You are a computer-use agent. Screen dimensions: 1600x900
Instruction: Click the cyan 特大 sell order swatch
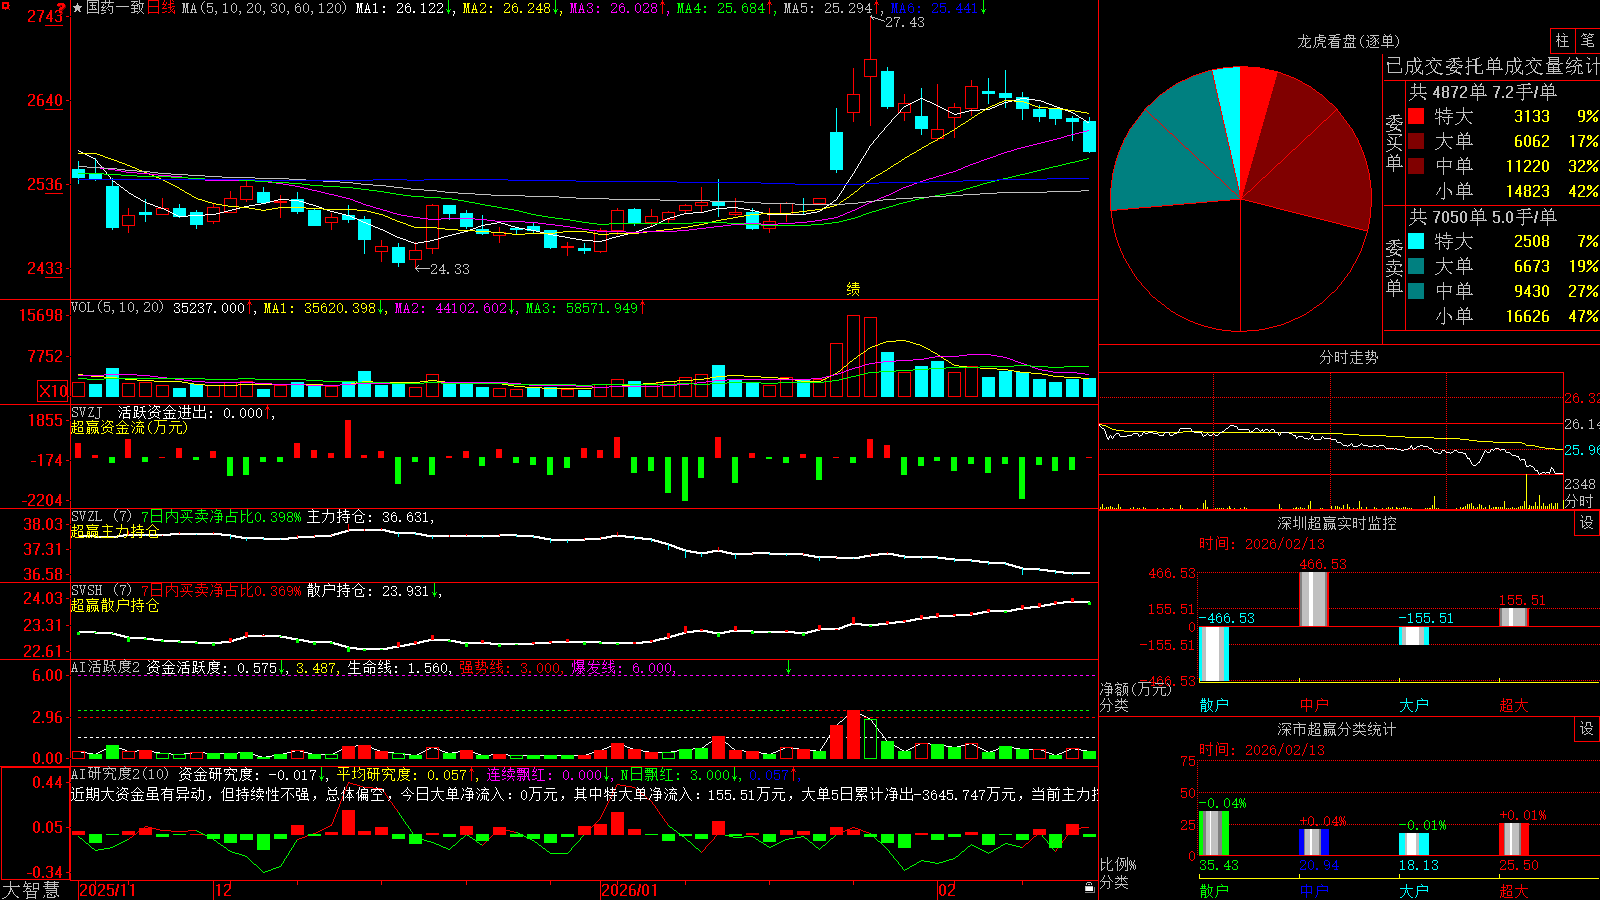click(x=1416, y=241)
